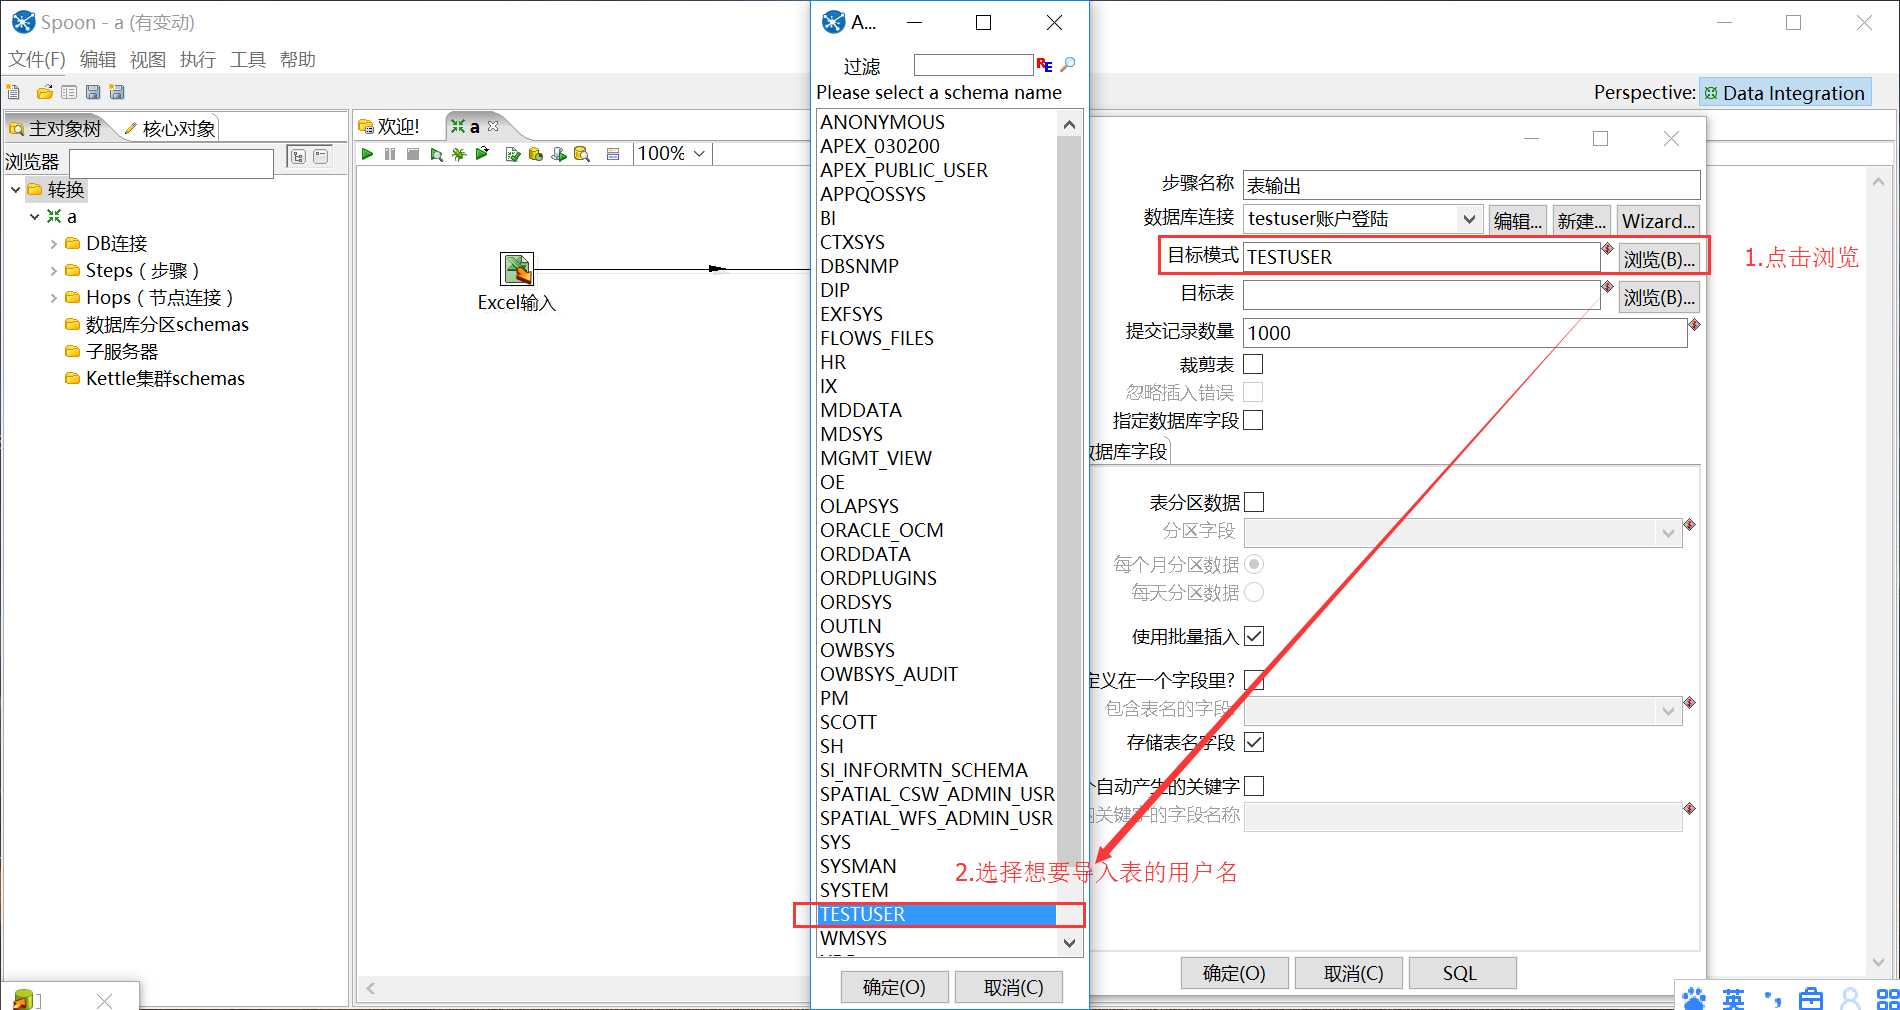Click the regular expression RE filter icon
Screen dimensions: 1900x1010
click(x=1044, y=65)
